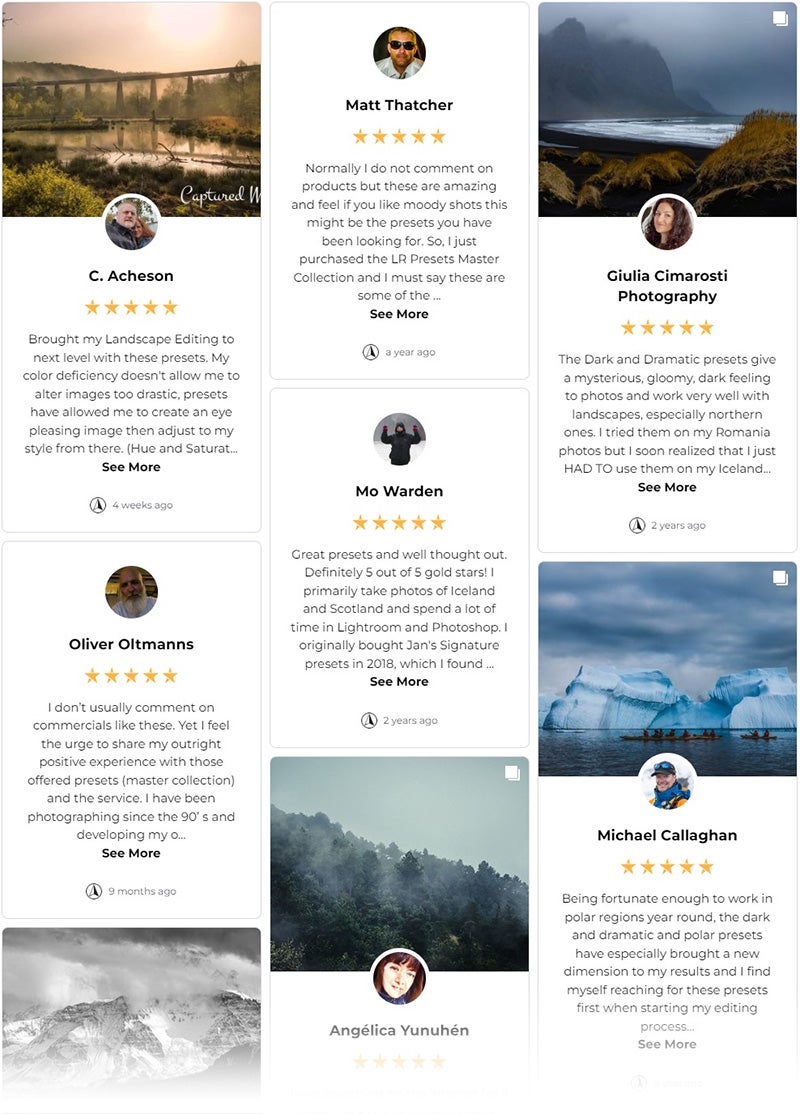Click the gallery icon on the iceberg photo

[x=780, y=578]
